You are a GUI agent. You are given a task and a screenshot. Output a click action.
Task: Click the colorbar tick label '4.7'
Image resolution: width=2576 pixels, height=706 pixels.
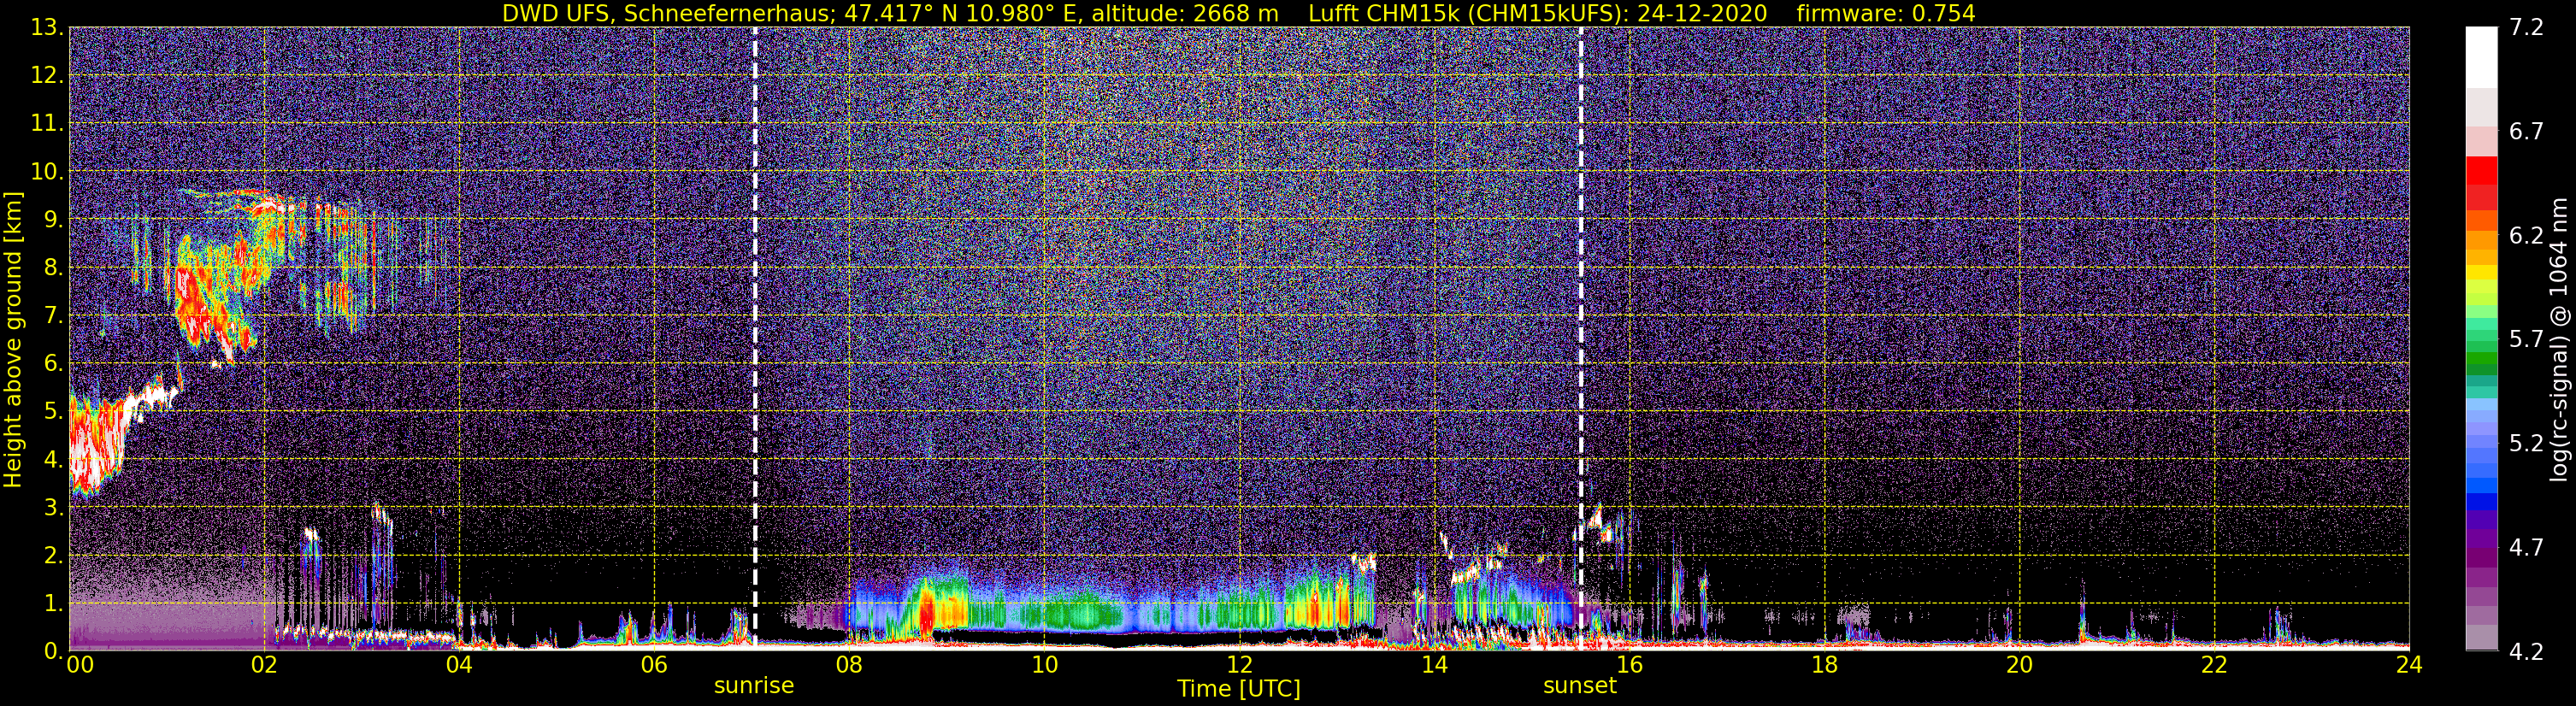click(x=2527, y=548)
